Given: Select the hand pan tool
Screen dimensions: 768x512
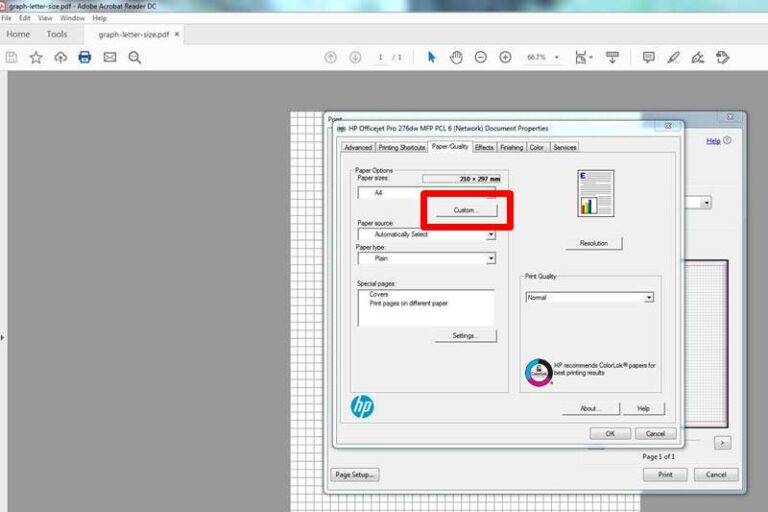Looking at the screenshot, I should click(x=456, y=58).
